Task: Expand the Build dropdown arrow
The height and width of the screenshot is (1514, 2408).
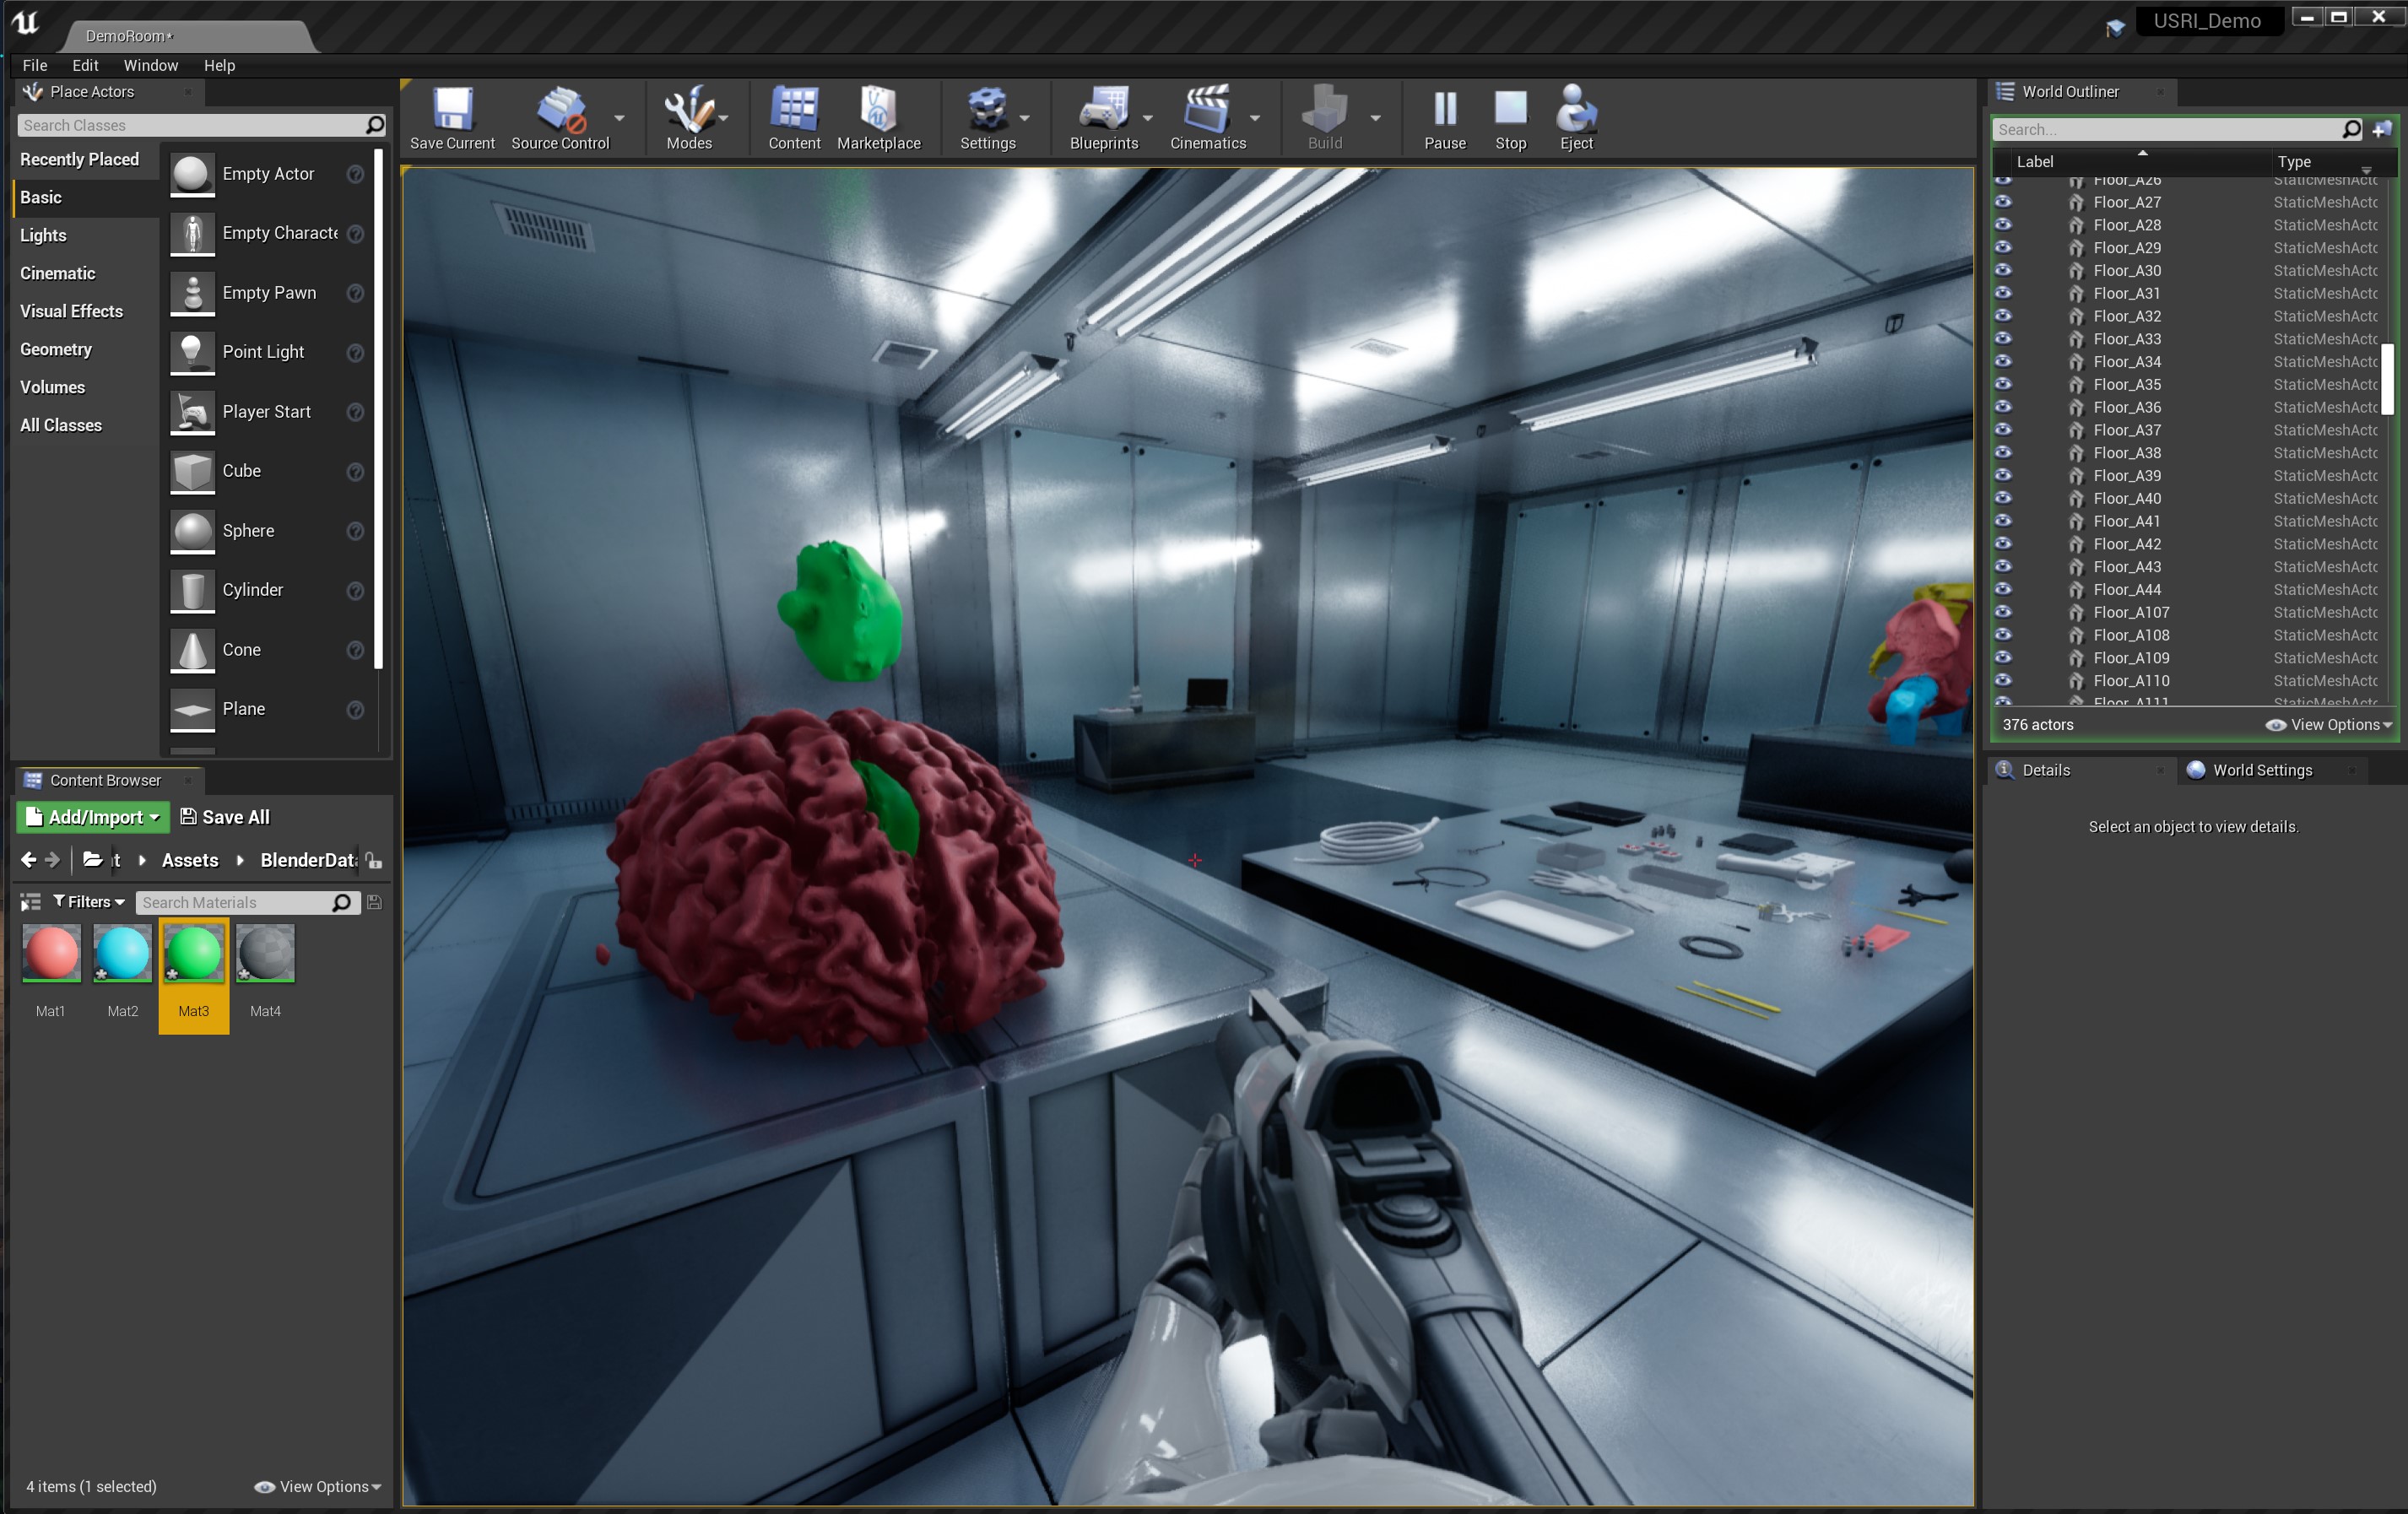Action: (x=1373, y=117)
